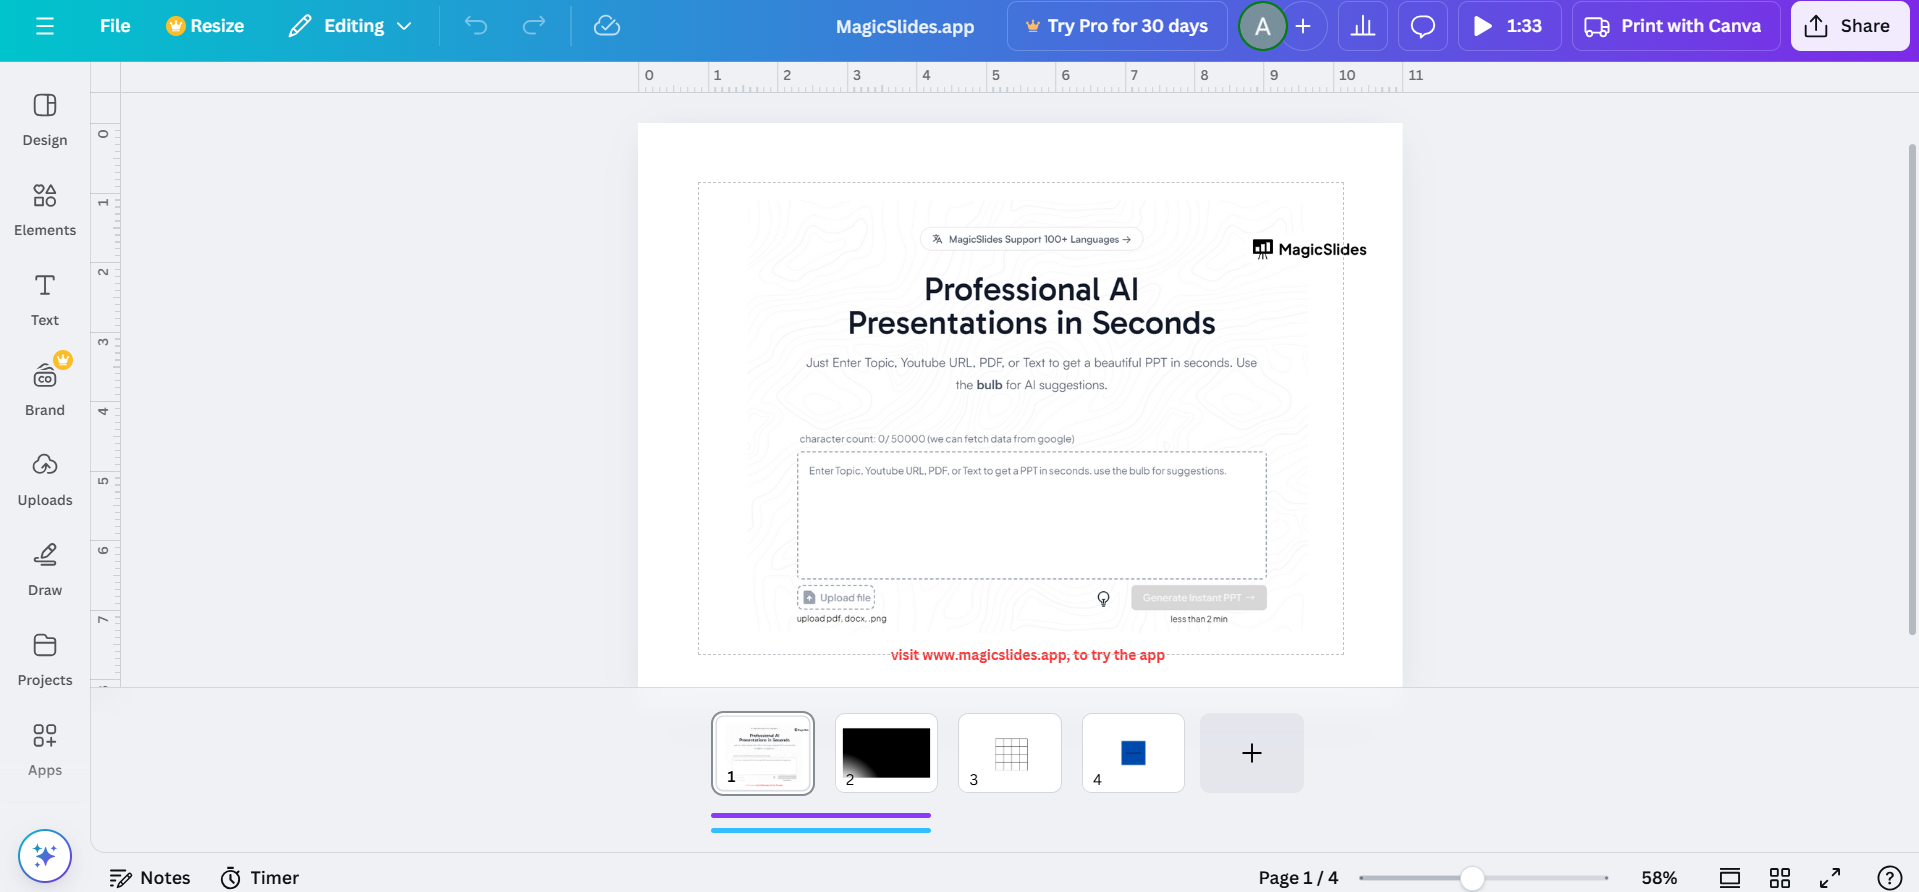Select page 2 black thumbnail

click(x=886, y=753)
